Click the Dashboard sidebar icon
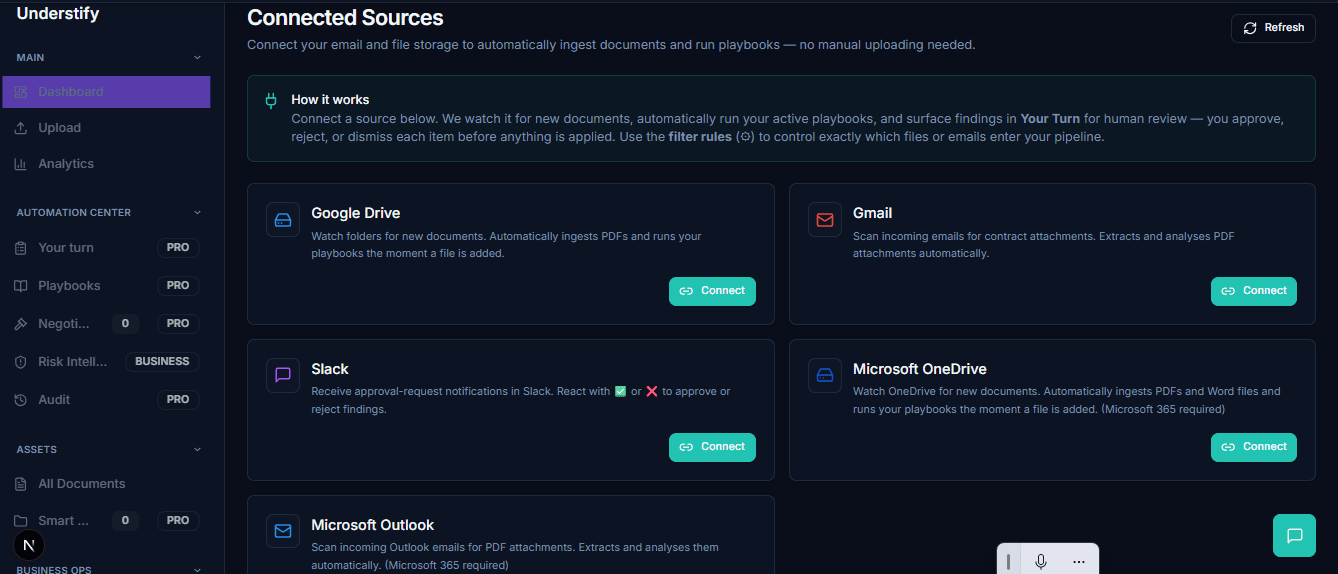 20,92
